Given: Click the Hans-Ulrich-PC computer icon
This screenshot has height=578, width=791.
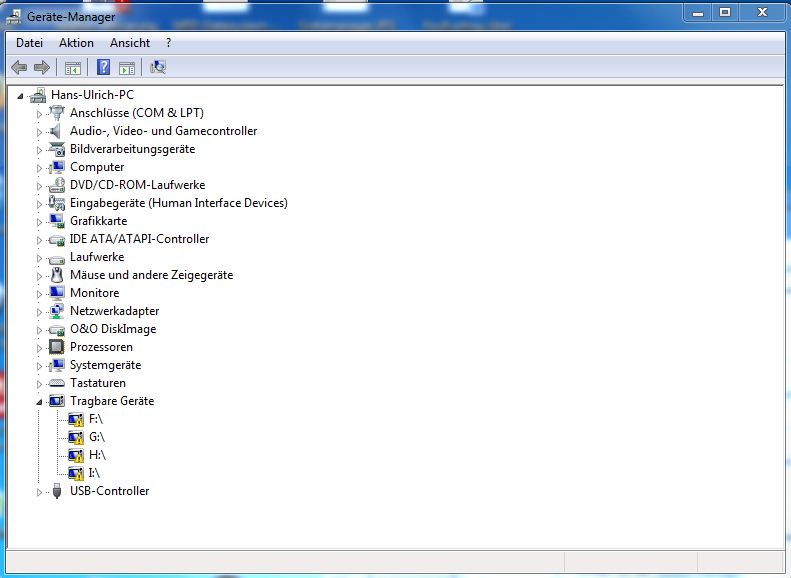Looking at the screenshot, I should click(38, 95).
